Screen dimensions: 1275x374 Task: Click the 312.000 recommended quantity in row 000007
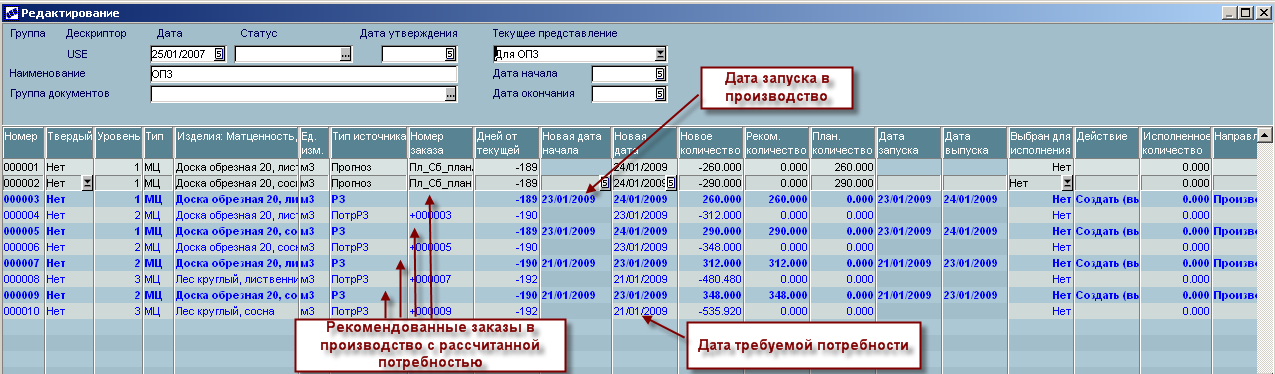[776, 263]
